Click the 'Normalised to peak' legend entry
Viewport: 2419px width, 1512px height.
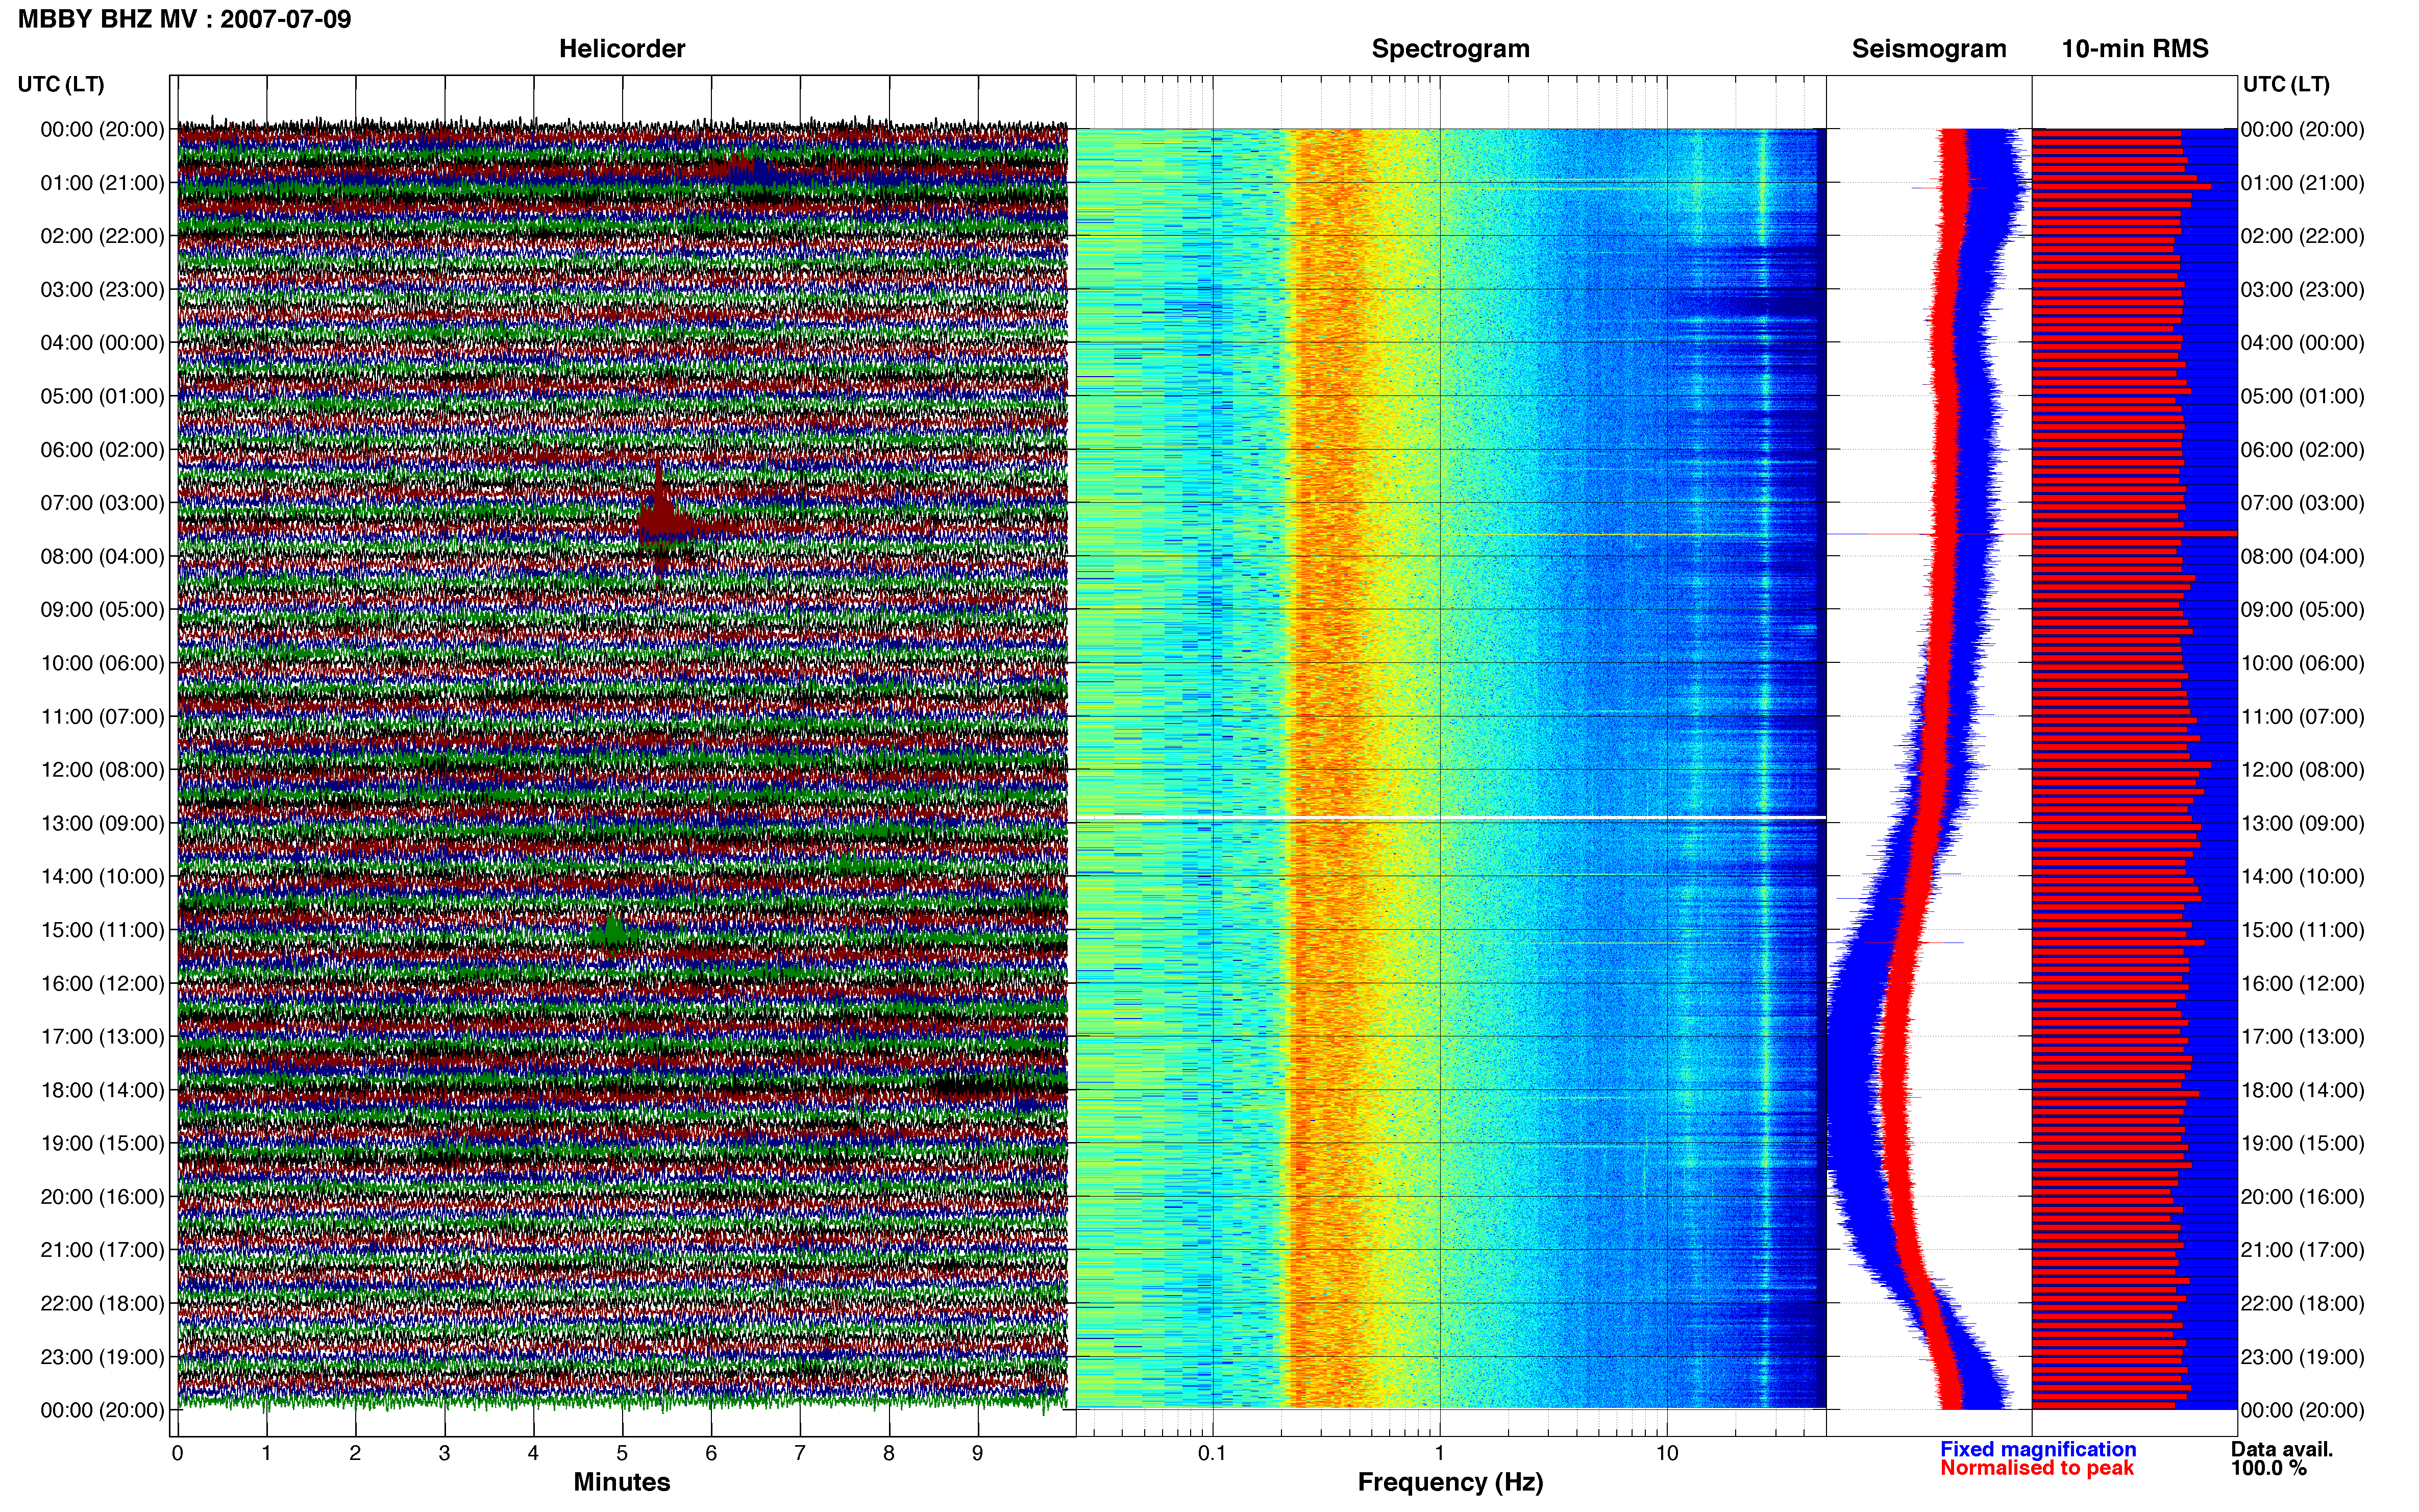pos(2037,1468)
